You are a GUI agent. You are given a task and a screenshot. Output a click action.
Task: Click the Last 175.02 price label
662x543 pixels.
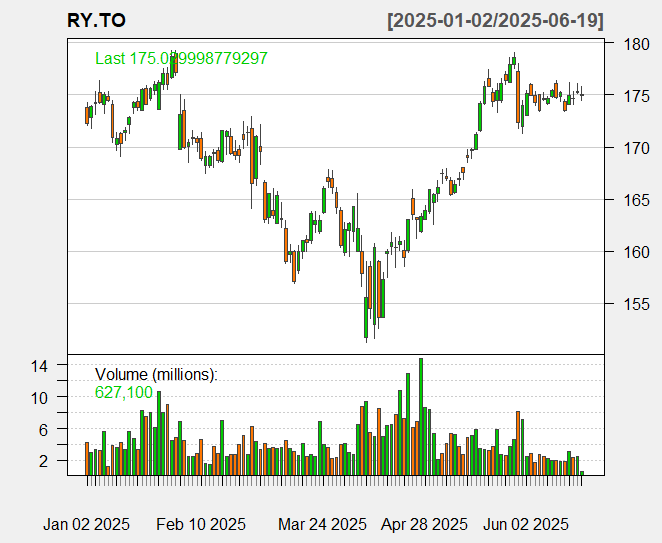pyautogui.click(x=181, y=58)
